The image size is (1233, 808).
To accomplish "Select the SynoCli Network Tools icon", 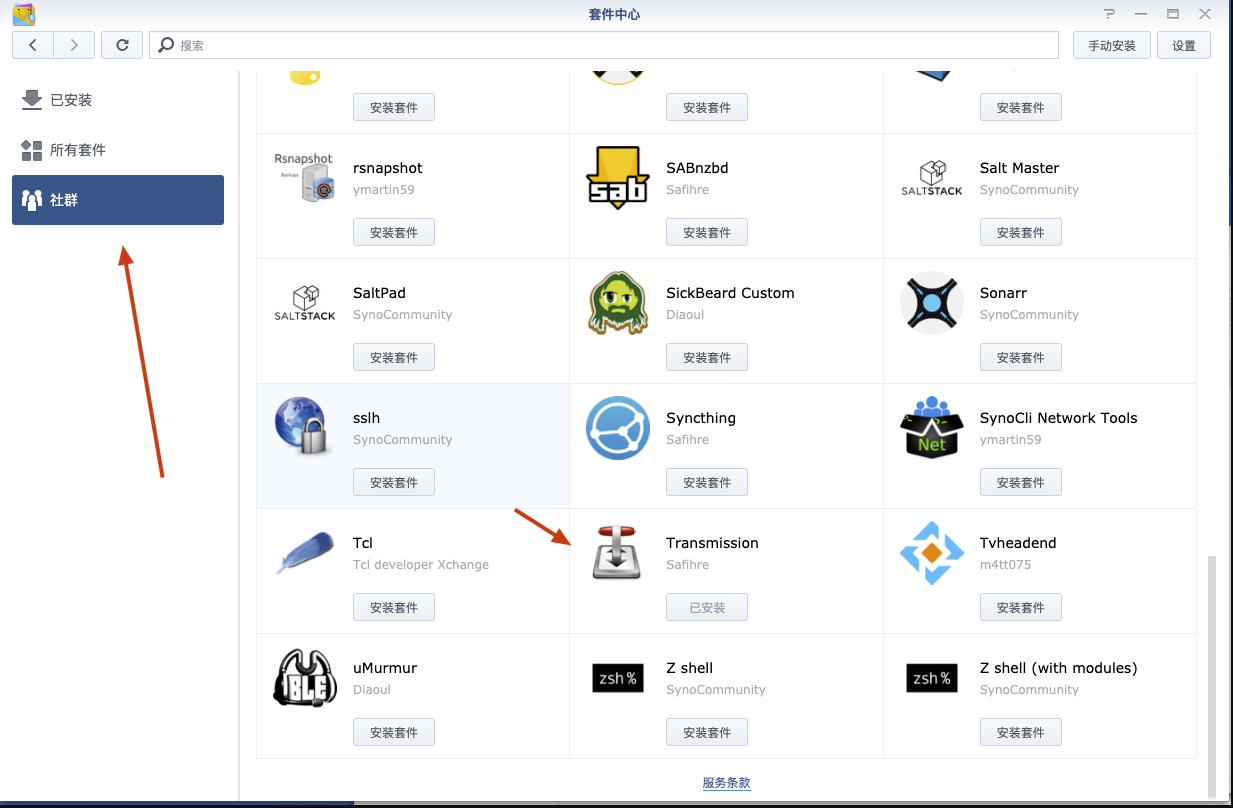I will pos(931,428).
